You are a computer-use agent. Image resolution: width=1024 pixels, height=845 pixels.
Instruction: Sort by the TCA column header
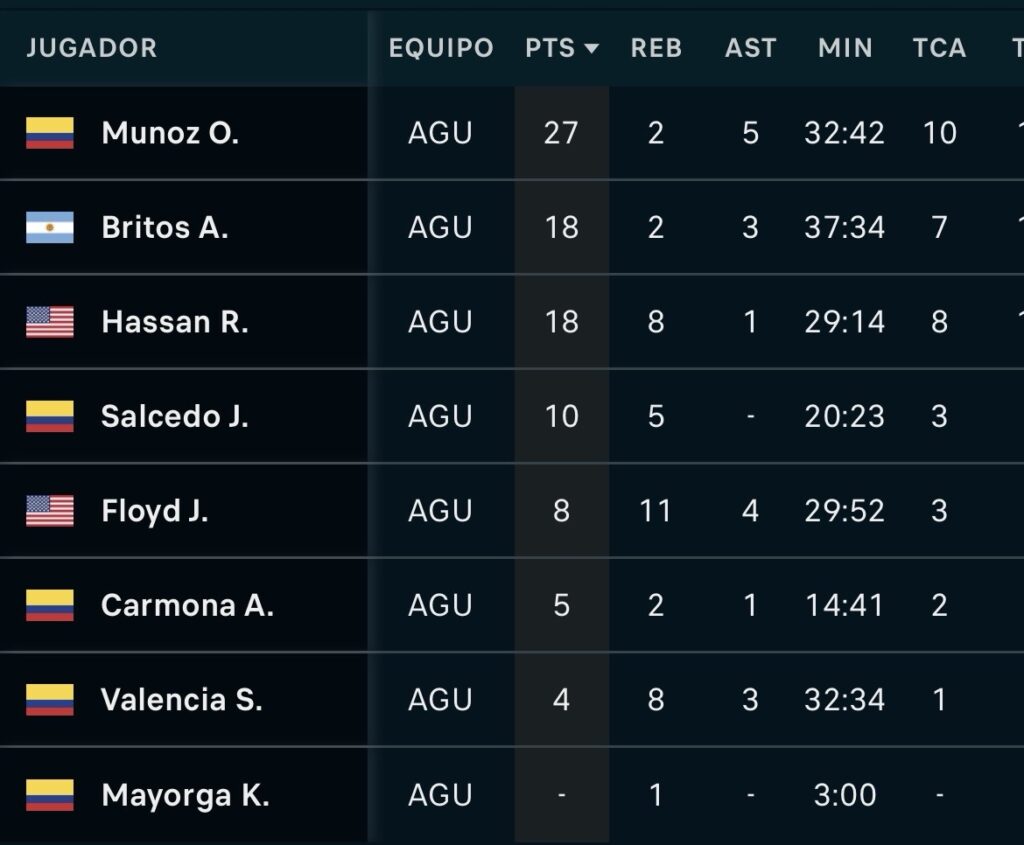click(x=939, y=48)
